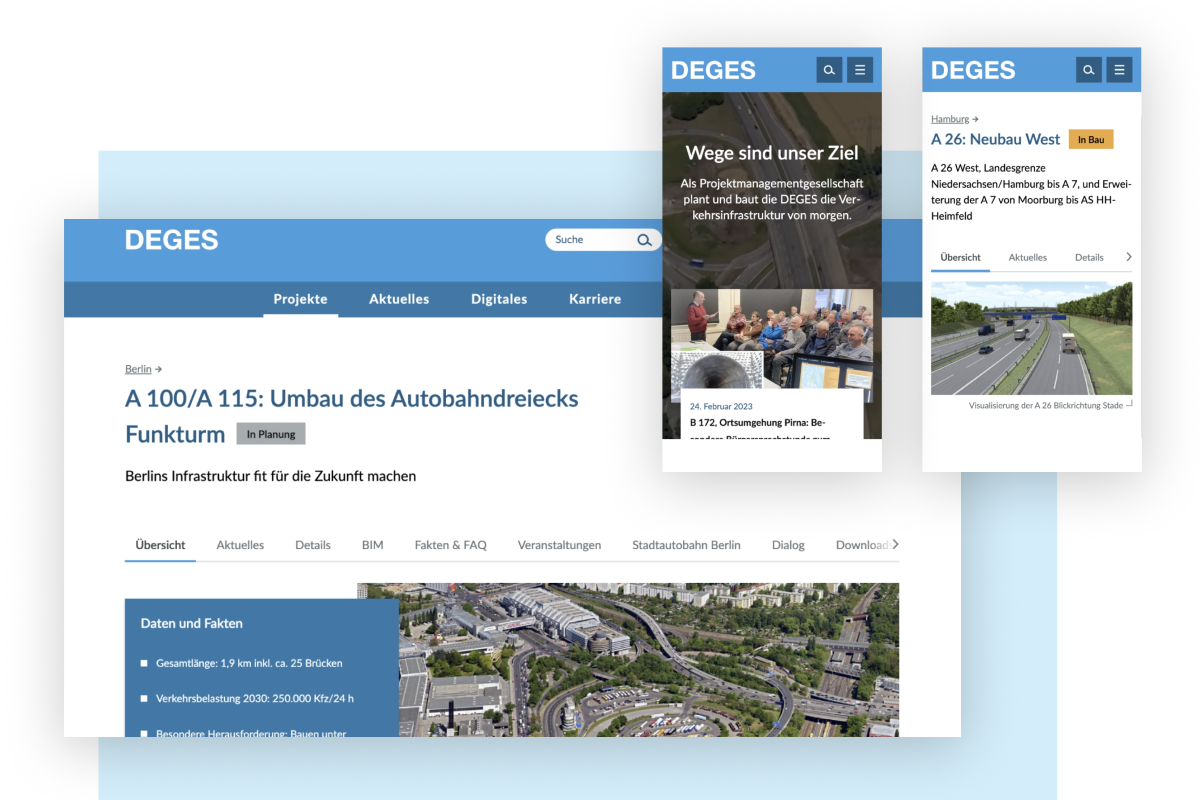Image resolution: width=1200 pixels, height=800 pixels.
Task: Switch to the BIM tab
Action: pos(372,545)
